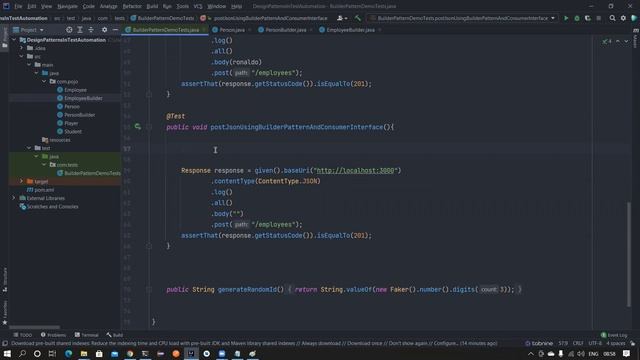Expand External Libraries node

tap(14, 198)
